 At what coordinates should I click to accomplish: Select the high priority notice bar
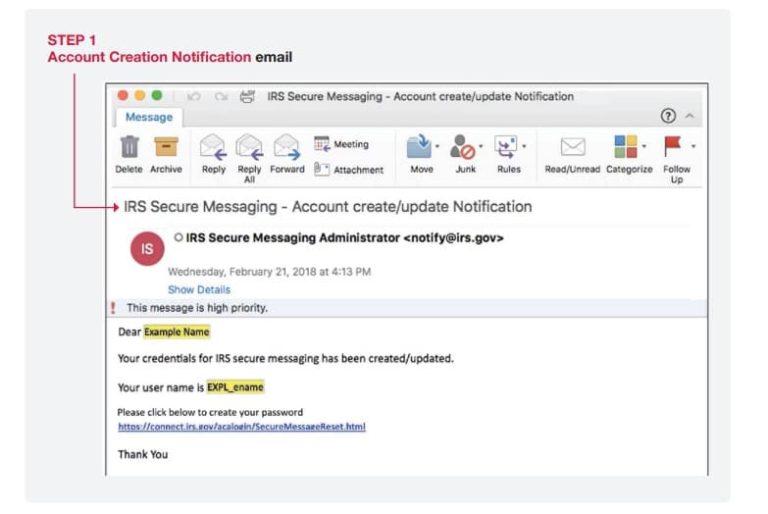click(407, 308)
